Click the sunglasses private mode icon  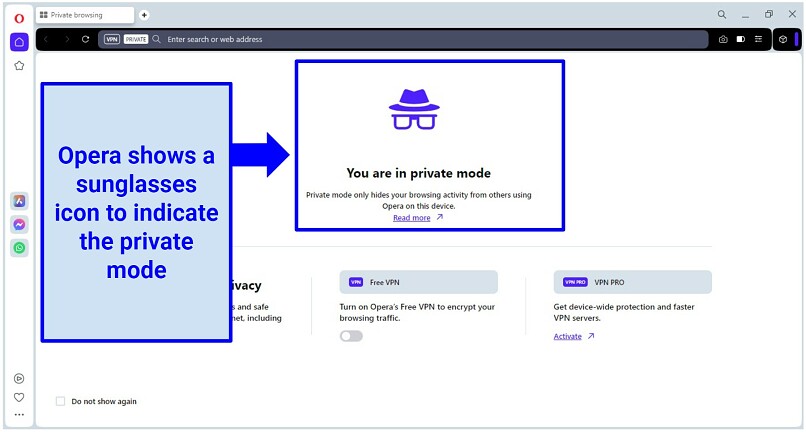point(414,110)
